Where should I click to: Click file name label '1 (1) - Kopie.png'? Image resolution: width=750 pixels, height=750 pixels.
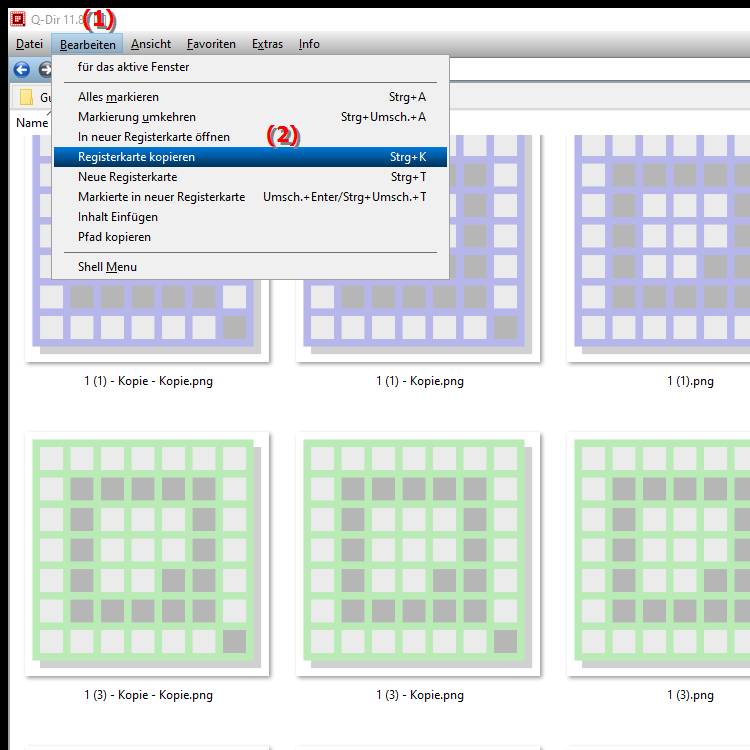(x=419, y=381)
